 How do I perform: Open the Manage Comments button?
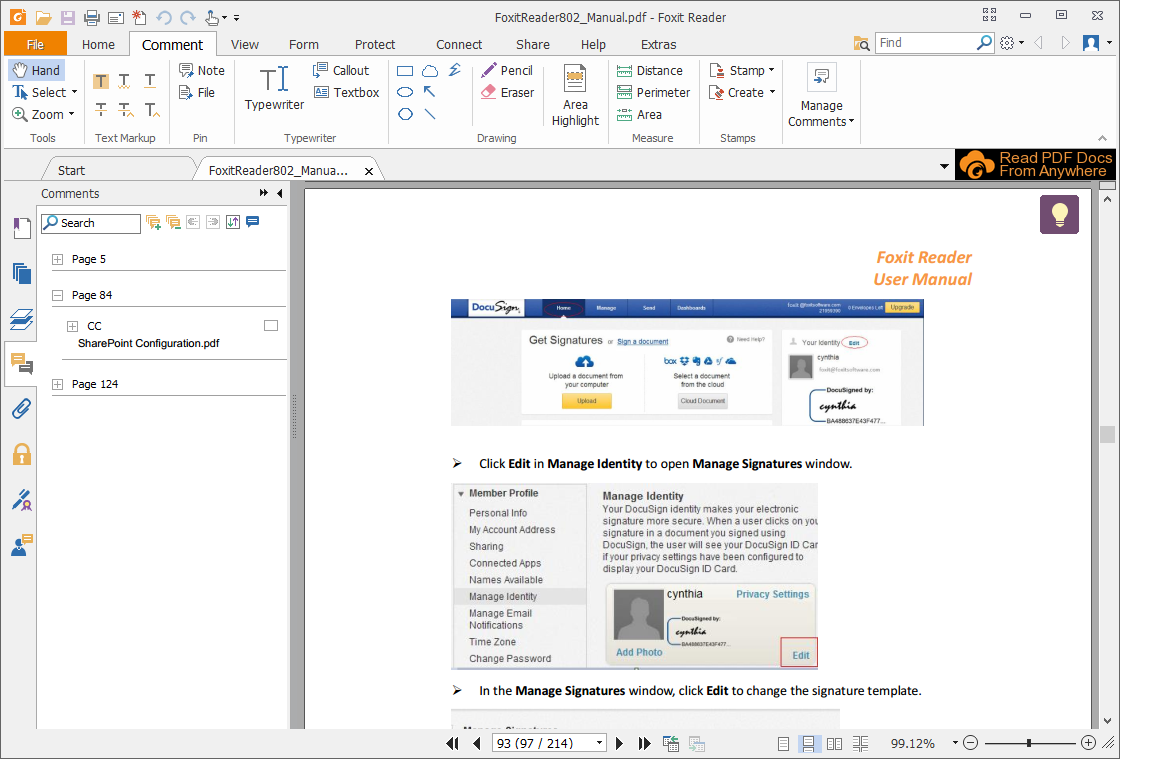point(821,97)
